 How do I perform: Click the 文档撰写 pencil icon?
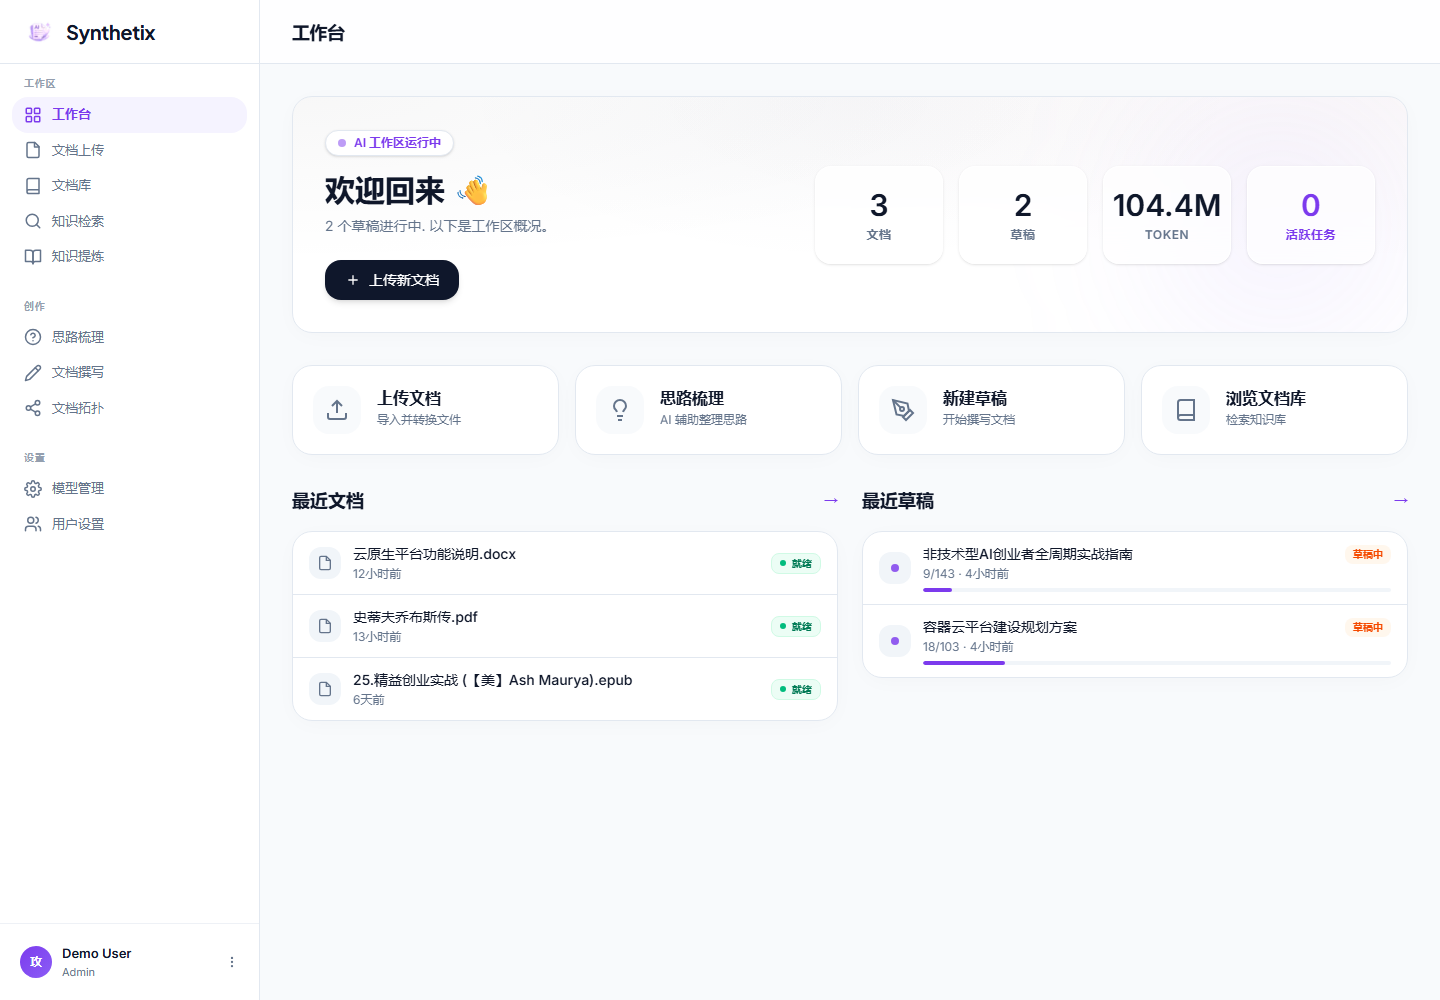point(33,372)
